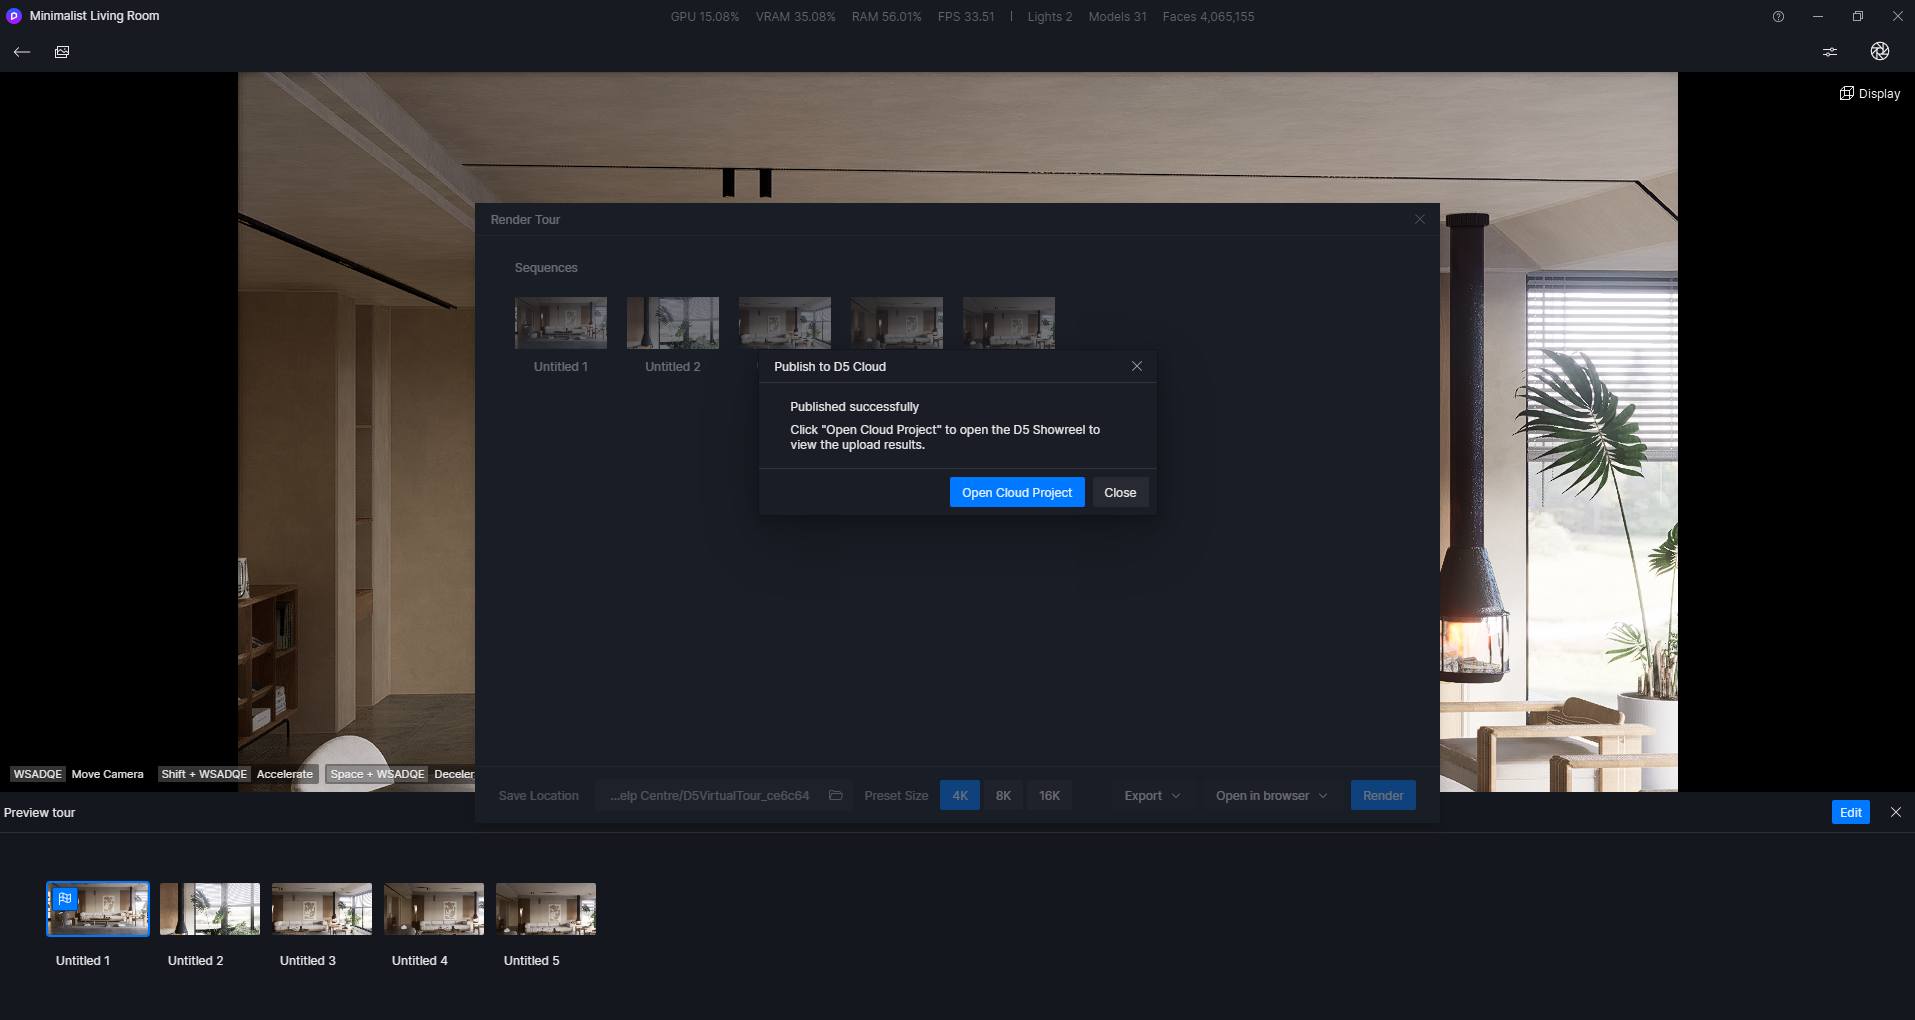The image size is (1915, 1020).
Task: Open the help question mark icon
Action: click(1778, 16)
